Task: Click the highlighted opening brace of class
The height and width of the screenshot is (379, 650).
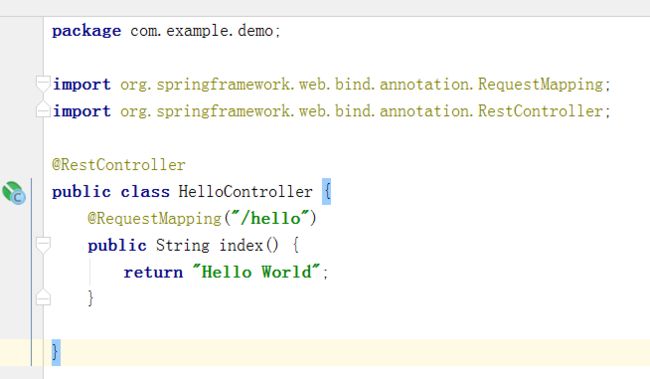Action: [327, 192]
